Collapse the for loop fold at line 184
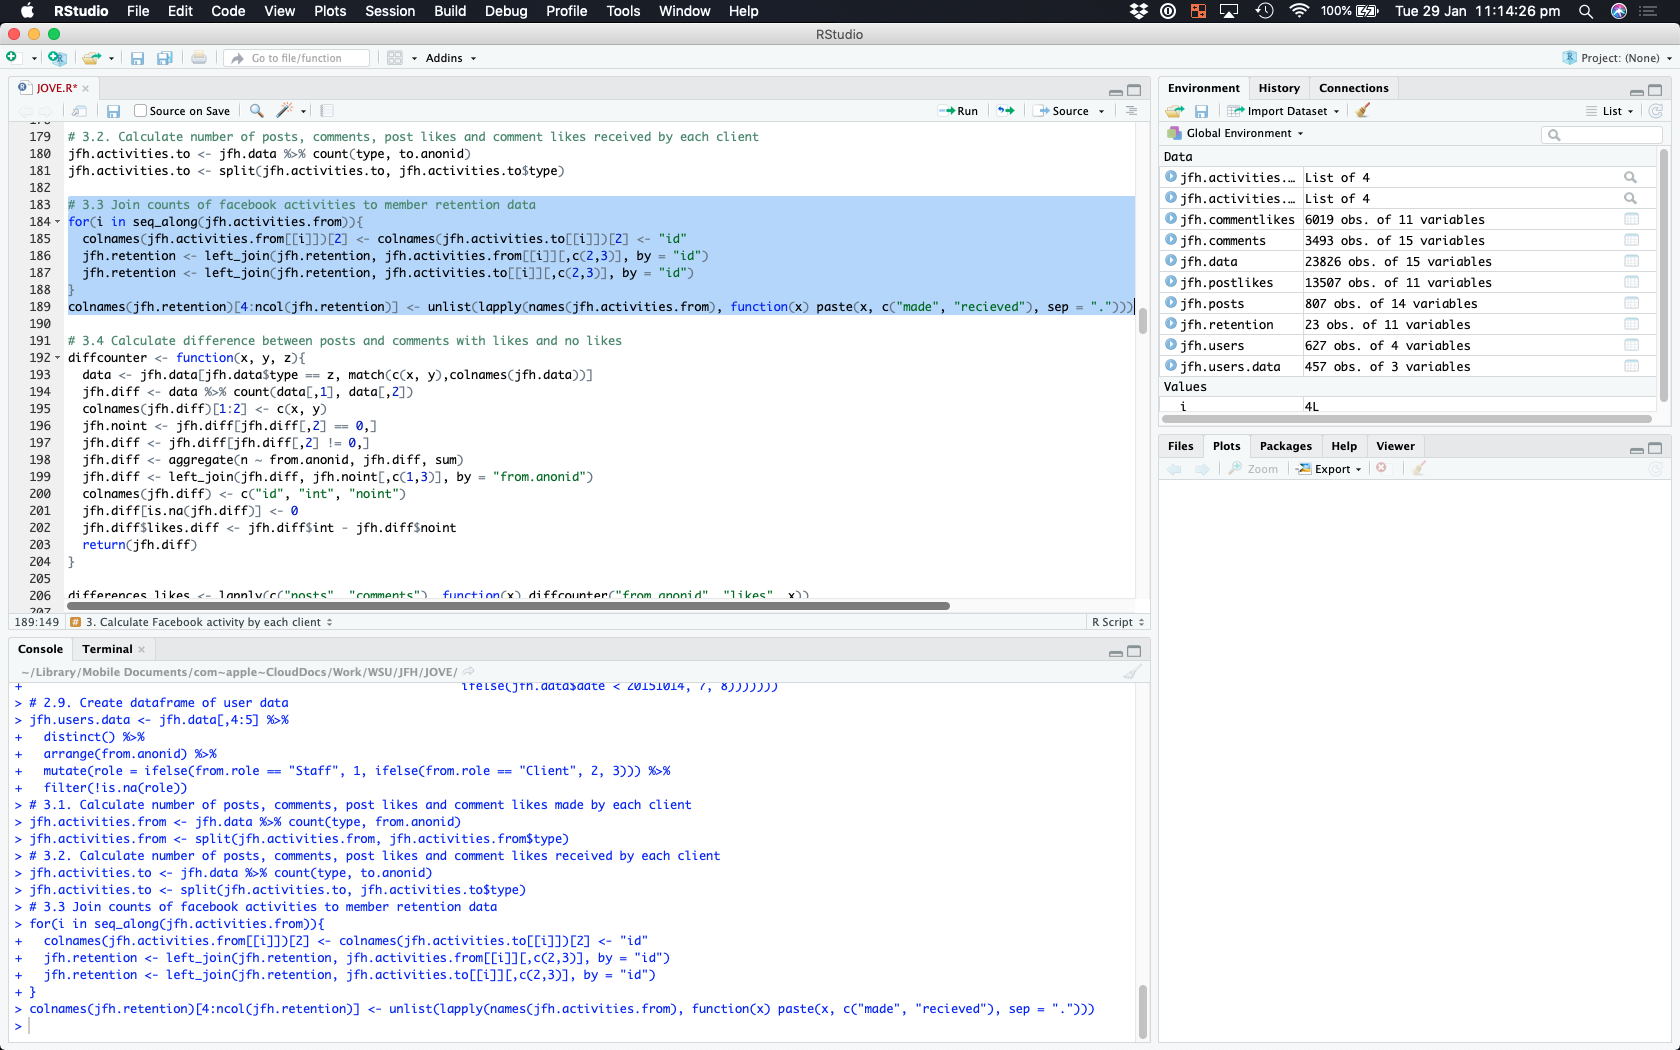Image resolution: width=1680 pixels, height=1050 pixels. tap(57, 222)
